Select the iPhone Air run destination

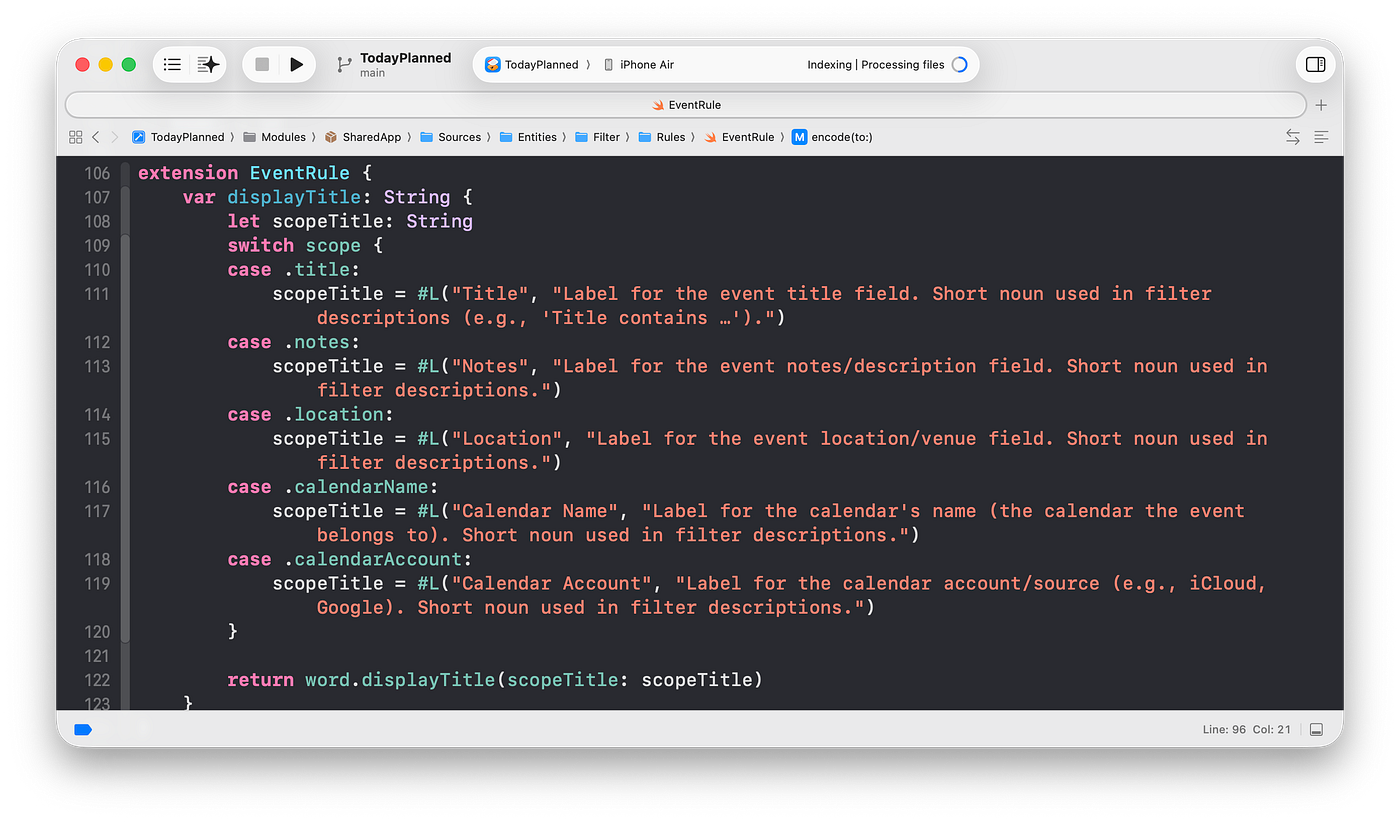tap(639, 65)
